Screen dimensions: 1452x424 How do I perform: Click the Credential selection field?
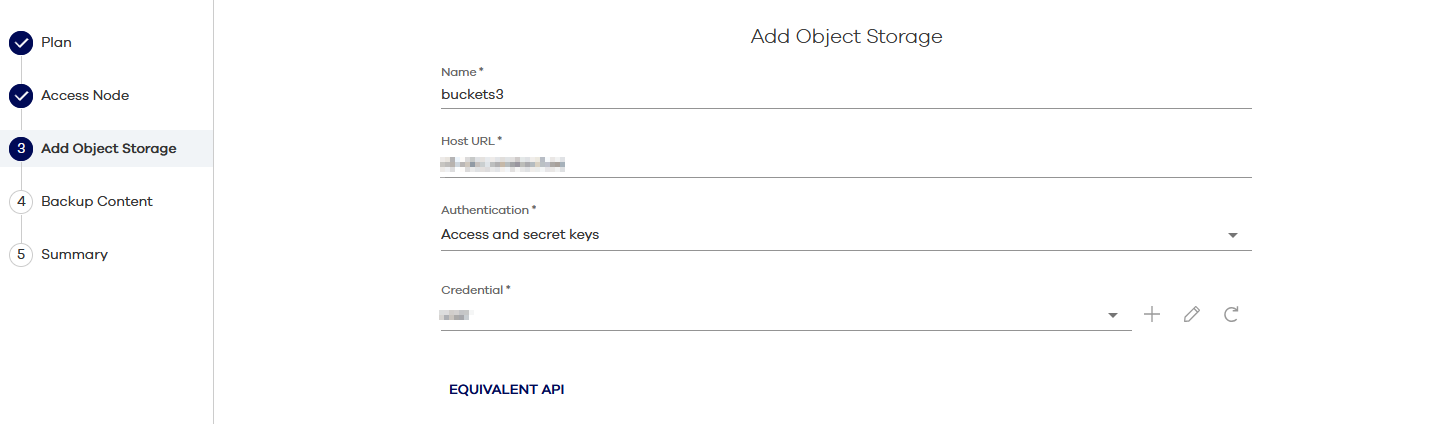click(x=770, y=316)
